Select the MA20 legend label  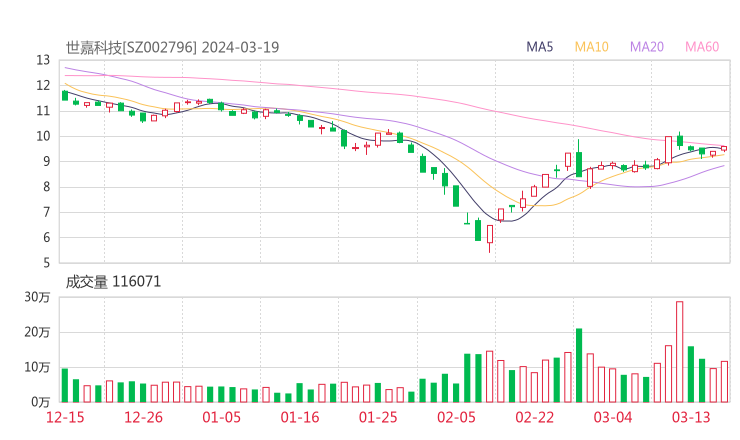coord(647,47)
